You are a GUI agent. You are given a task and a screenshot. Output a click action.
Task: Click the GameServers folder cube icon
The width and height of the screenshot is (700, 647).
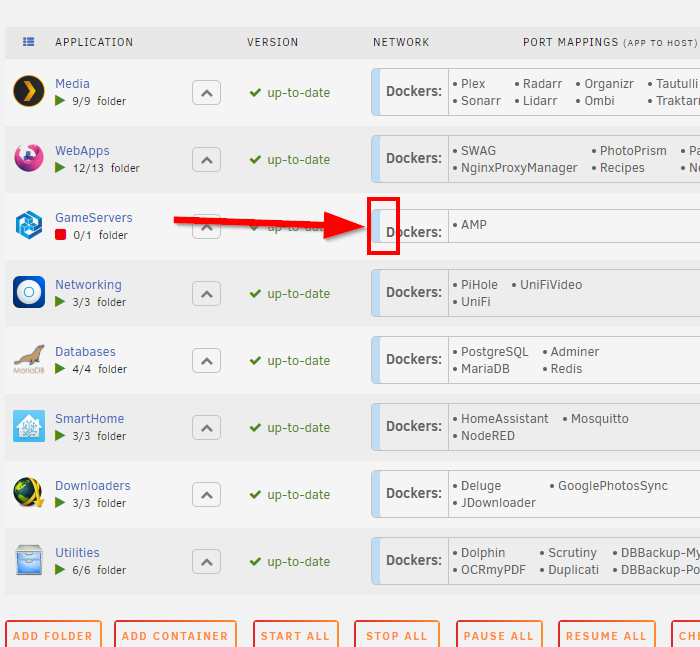click(x=29, y=225)
